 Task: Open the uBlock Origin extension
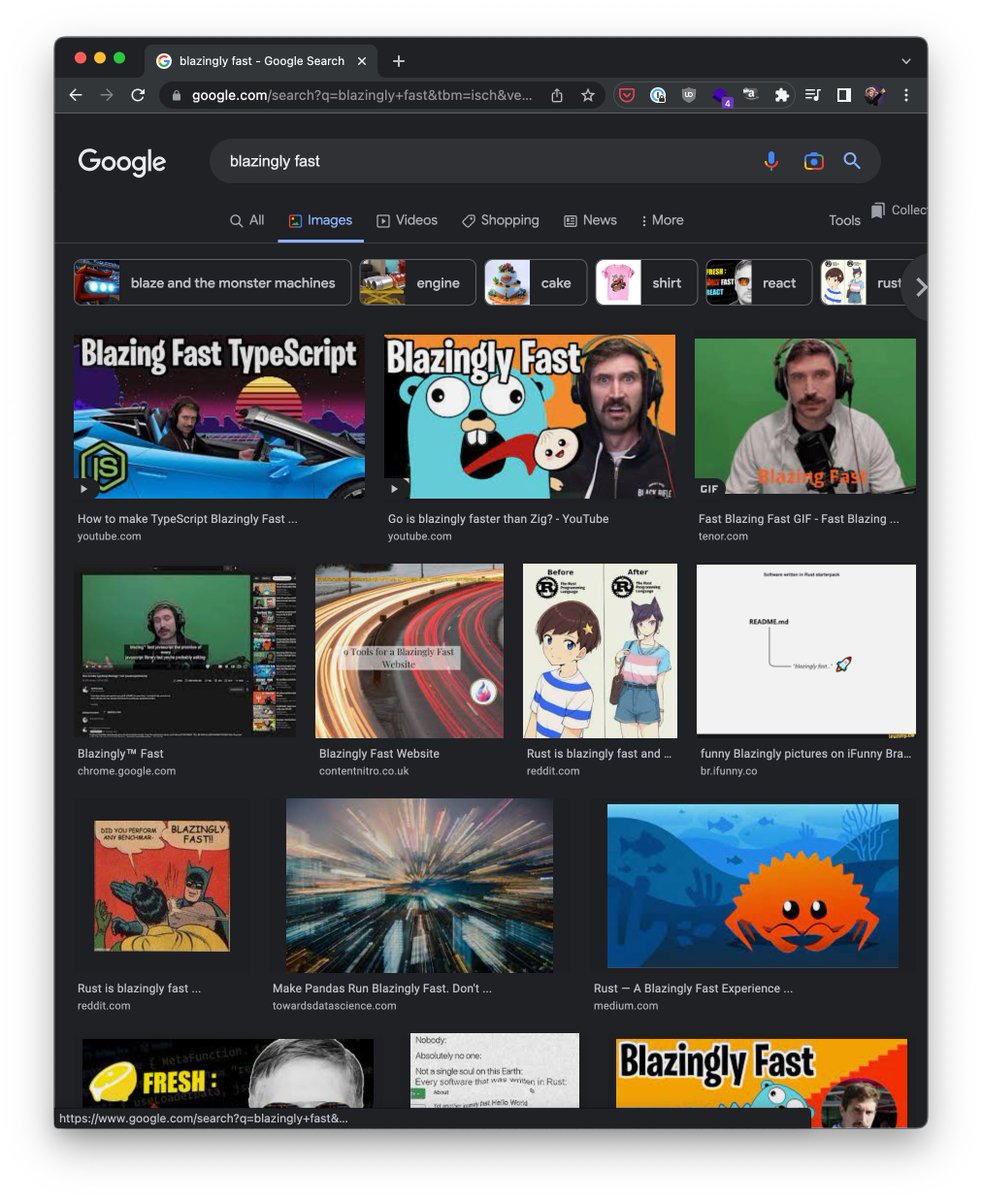(689, 95)
